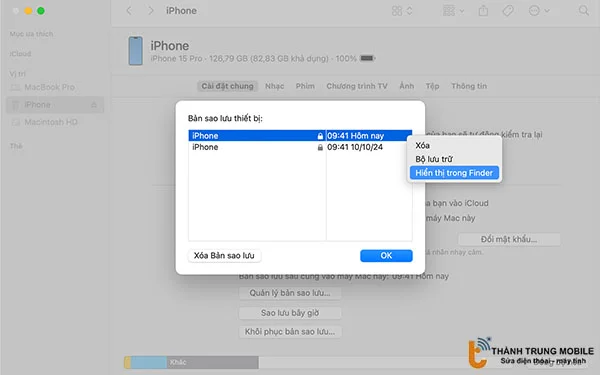Open the "Chương trình TV" tab
The image size is (600, 375).
357,86
